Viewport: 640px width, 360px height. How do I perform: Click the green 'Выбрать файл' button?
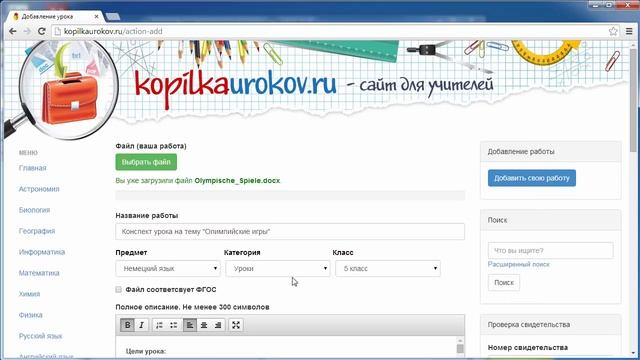[x=146, y=162]
